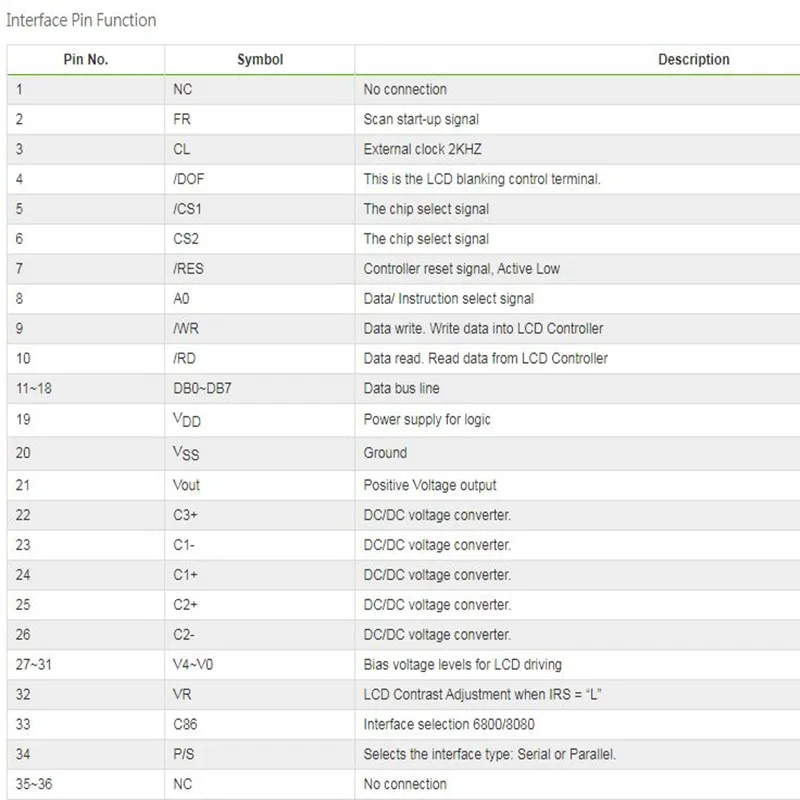800x800 pixels.
Task: Select 'Power supply for logic' description
Action: coord(427,420)
